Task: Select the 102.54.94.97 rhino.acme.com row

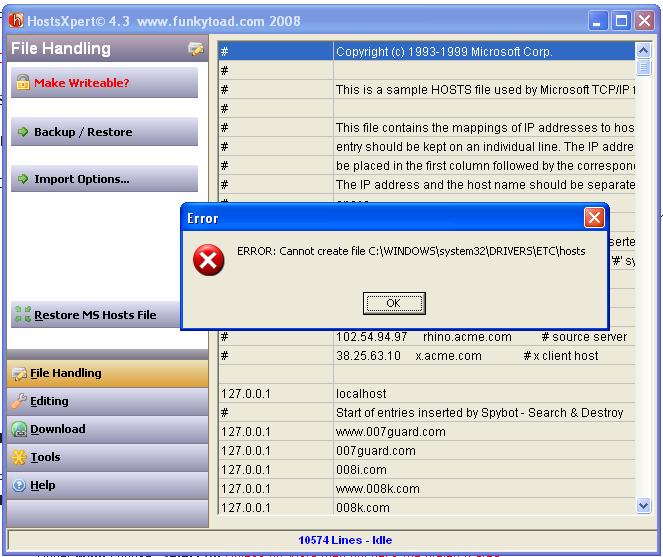Action: tap(427, 337)
